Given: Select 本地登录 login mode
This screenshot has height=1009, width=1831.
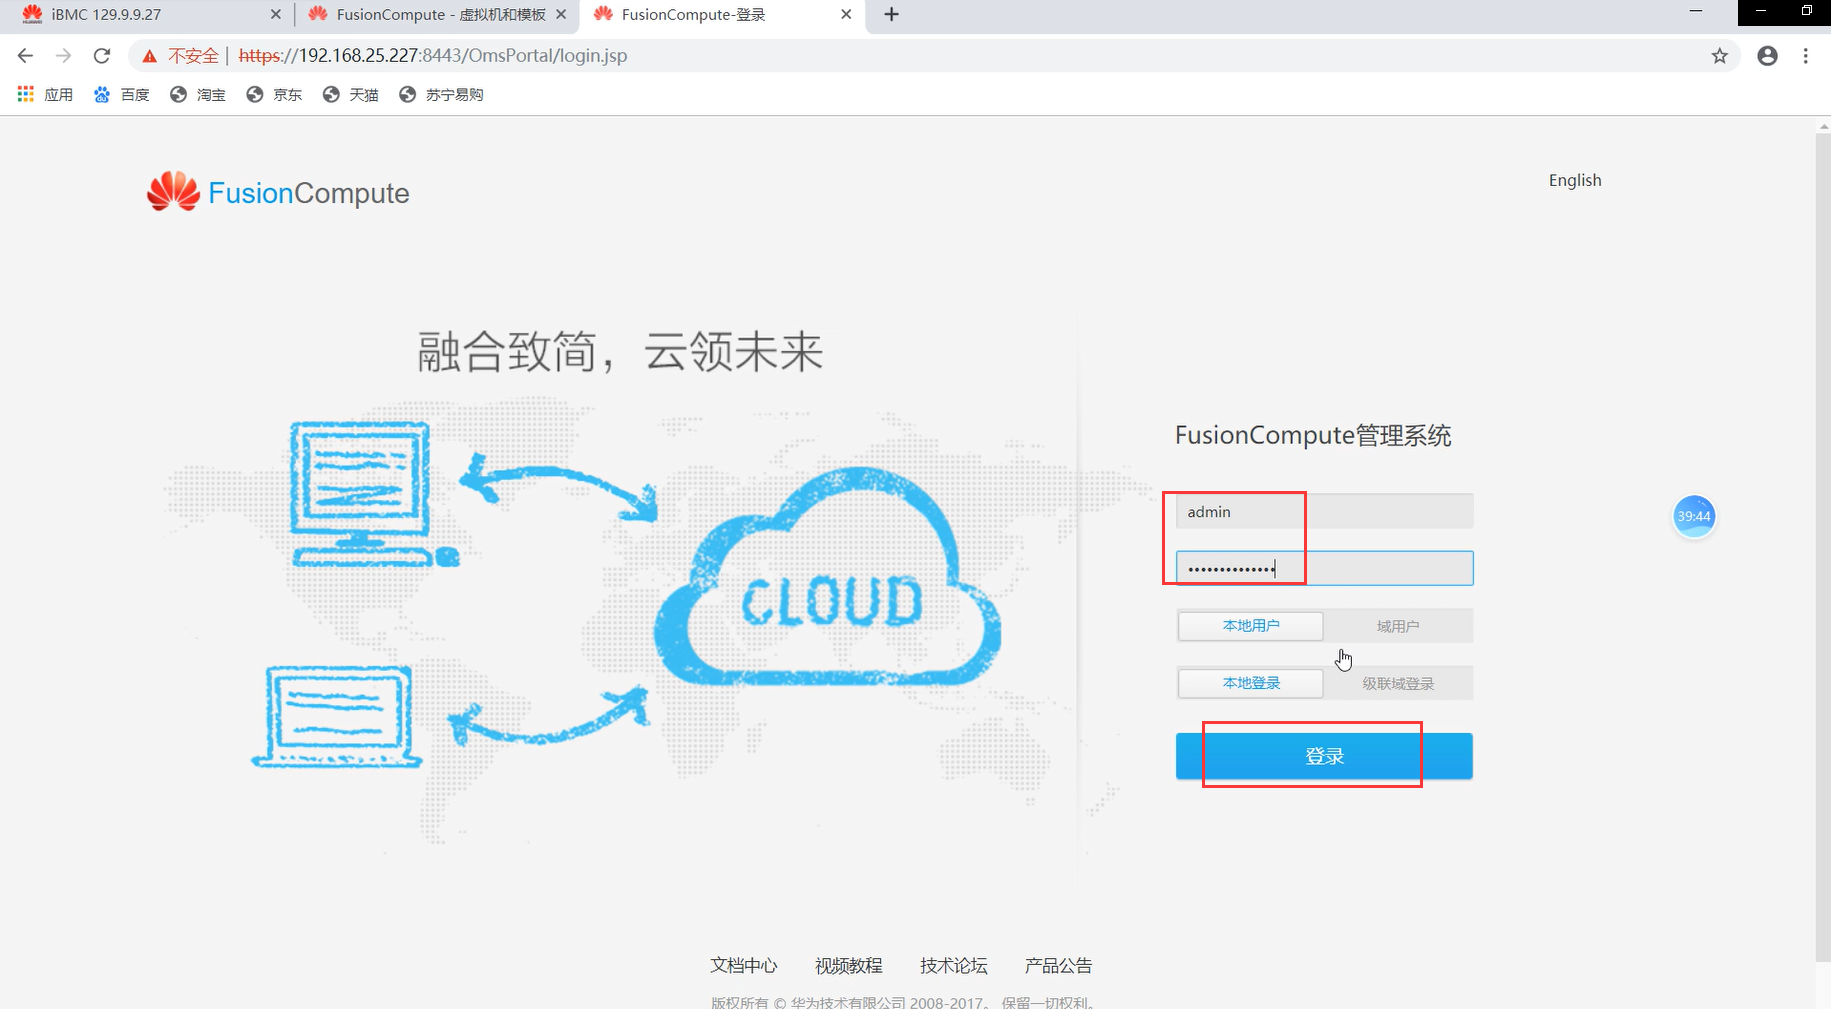Looking at the screenshot, I should (1251, 683).
